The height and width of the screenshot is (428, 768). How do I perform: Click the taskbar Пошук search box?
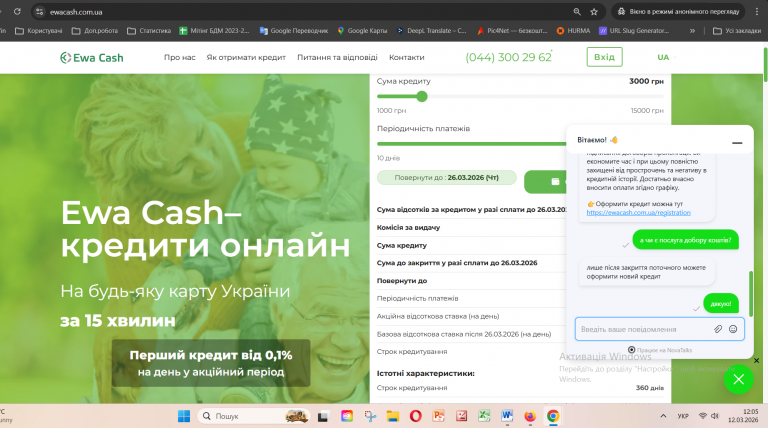[254, 416]
